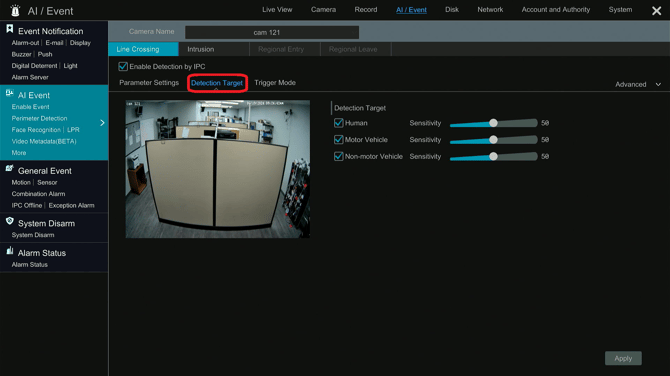Open IPC Offline settings

coord(26,206)
